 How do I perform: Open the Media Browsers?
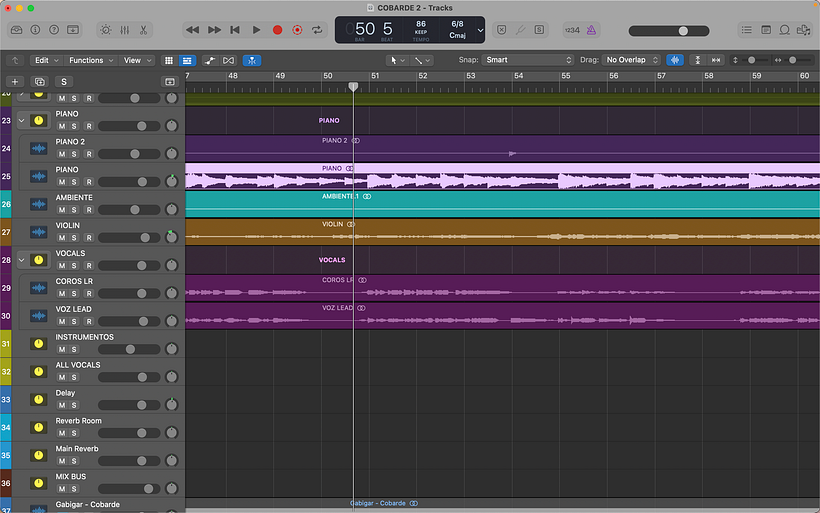coord(803,30)
